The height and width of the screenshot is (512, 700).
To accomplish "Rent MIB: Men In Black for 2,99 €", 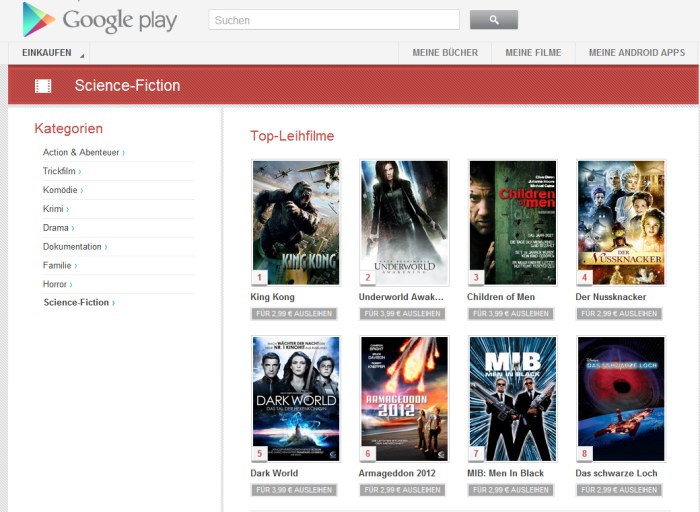I will click(511, 490).
